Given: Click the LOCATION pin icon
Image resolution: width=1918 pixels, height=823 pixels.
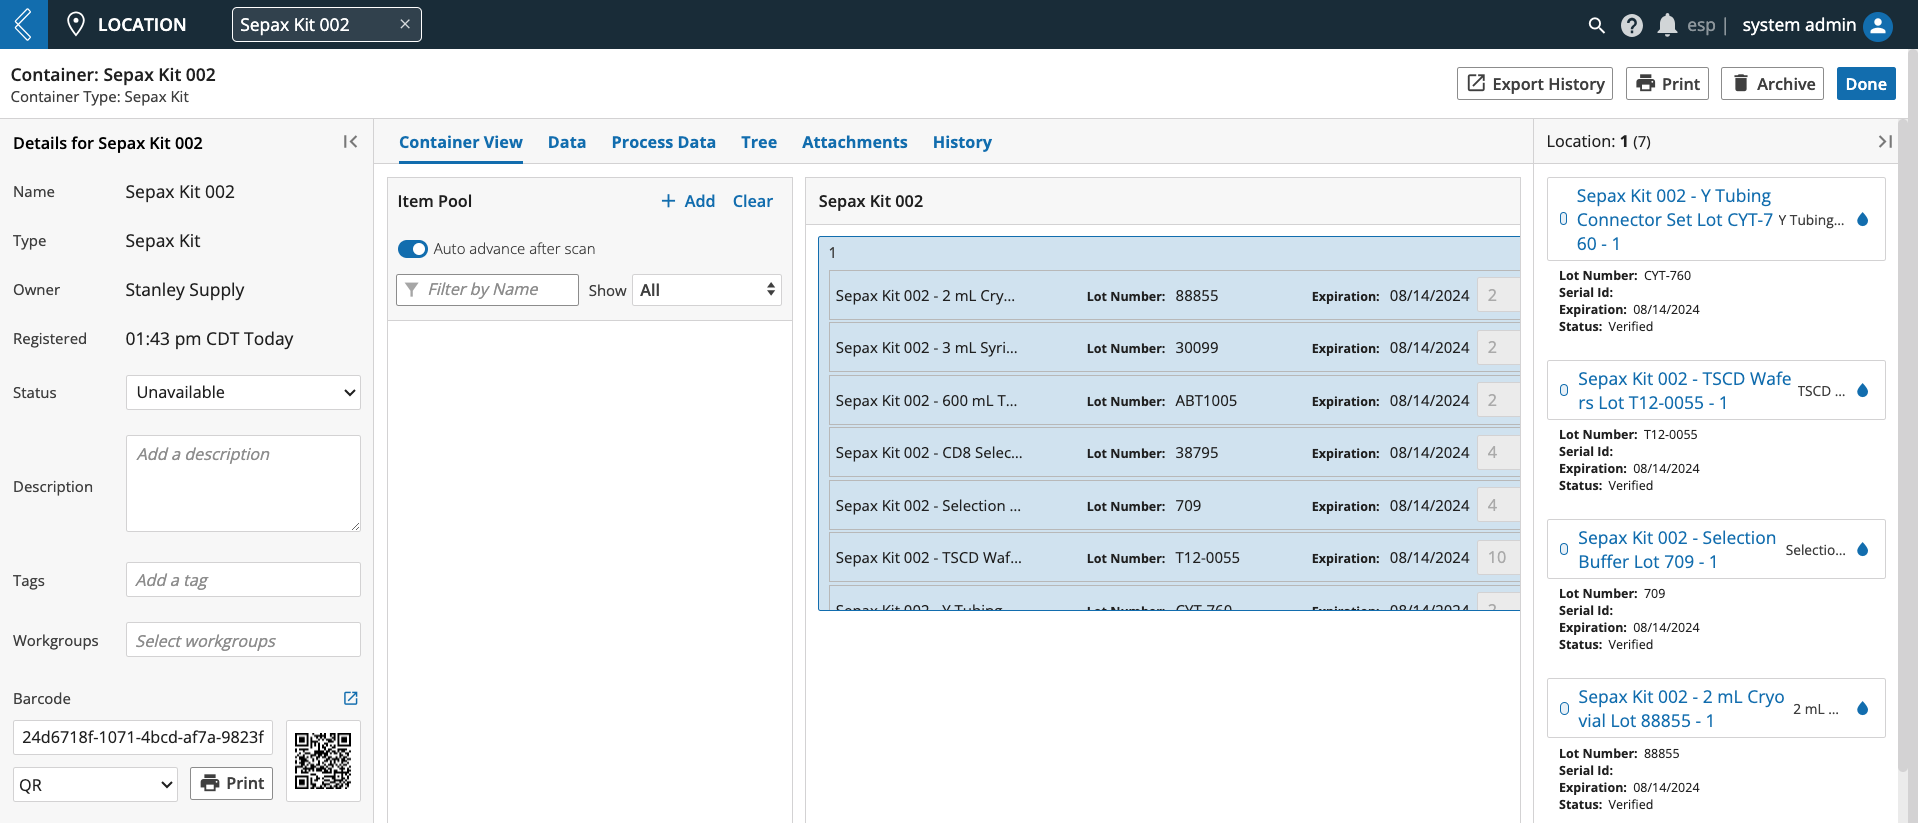Looking at the screenshot, I should coord(76,24).
